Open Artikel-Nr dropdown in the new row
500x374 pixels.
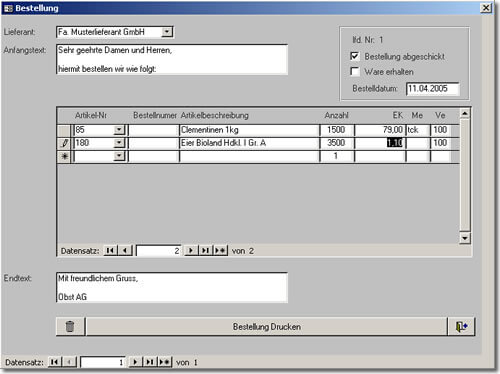click(119, 156)
